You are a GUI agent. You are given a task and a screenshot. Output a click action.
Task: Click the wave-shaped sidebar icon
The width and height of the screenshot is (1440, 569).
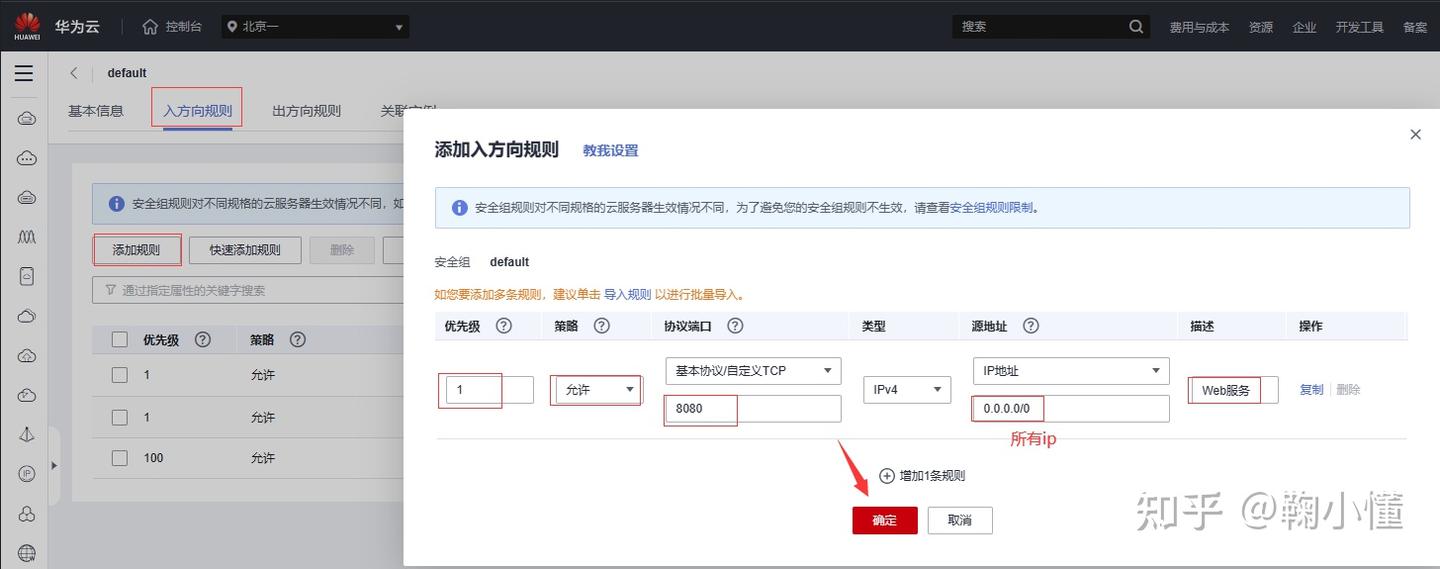pyautogui.click(x=27, y=237)
